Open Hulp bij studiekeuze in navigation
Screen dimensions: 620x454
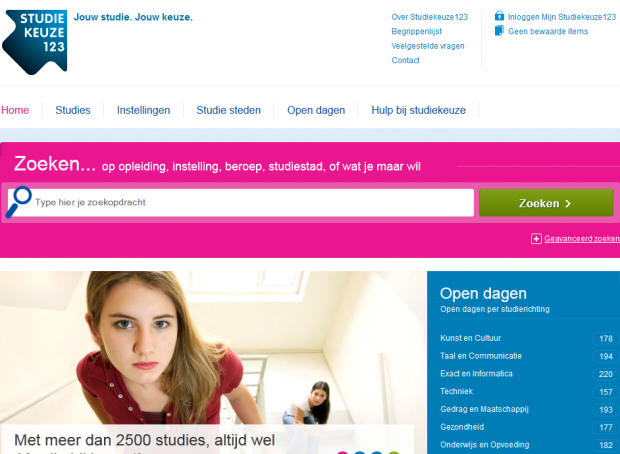pos(418,110)
